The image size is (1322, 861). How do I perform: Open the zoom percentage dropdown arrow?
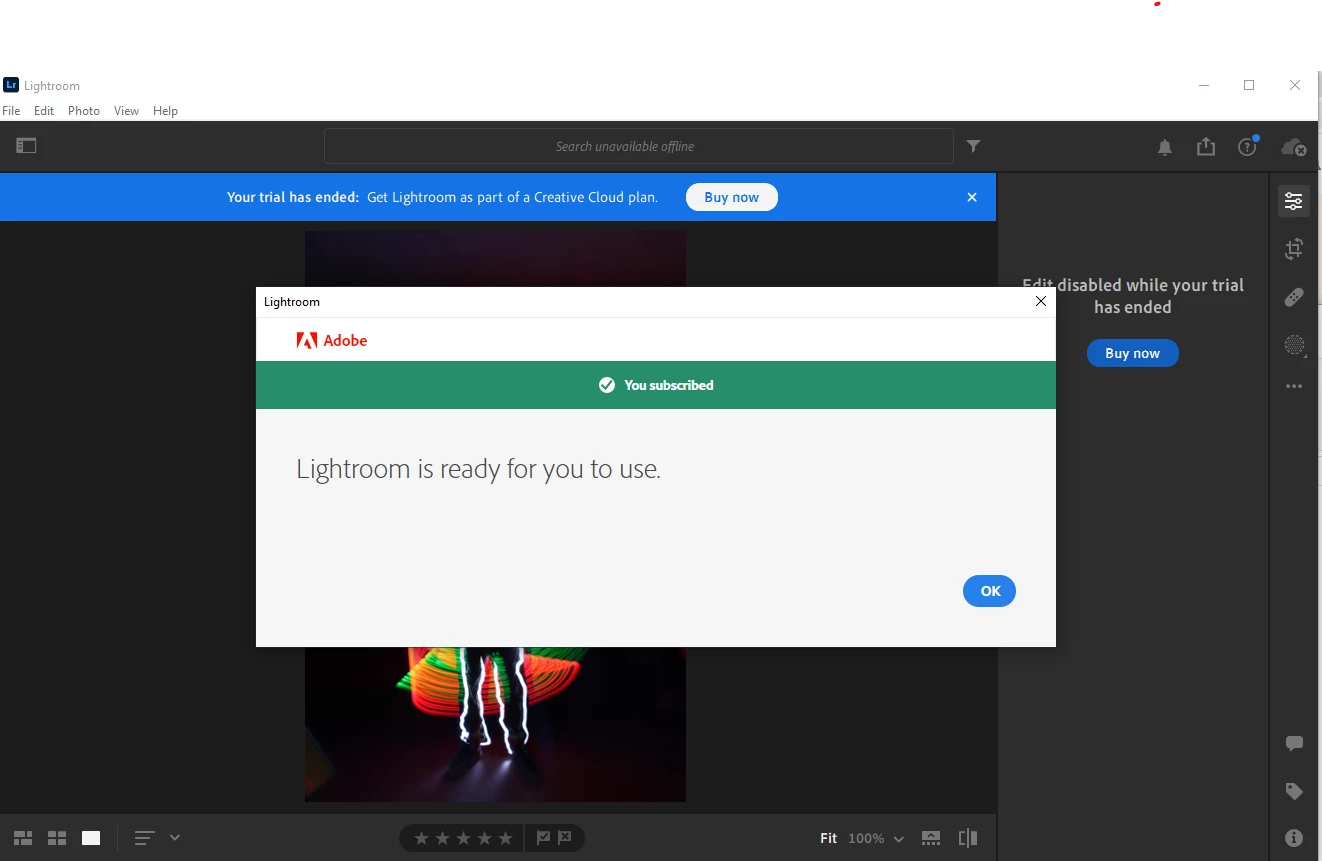pos(899,839)
